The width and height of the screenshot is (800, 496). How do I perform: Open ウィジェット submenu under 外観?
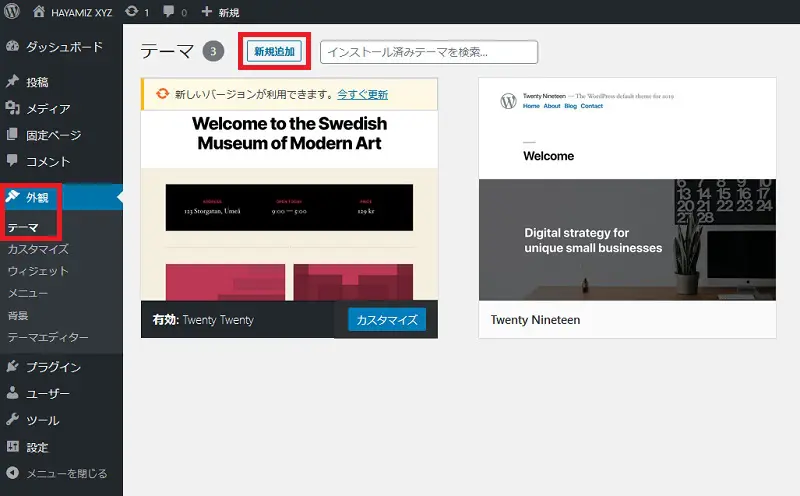(38, 271)
